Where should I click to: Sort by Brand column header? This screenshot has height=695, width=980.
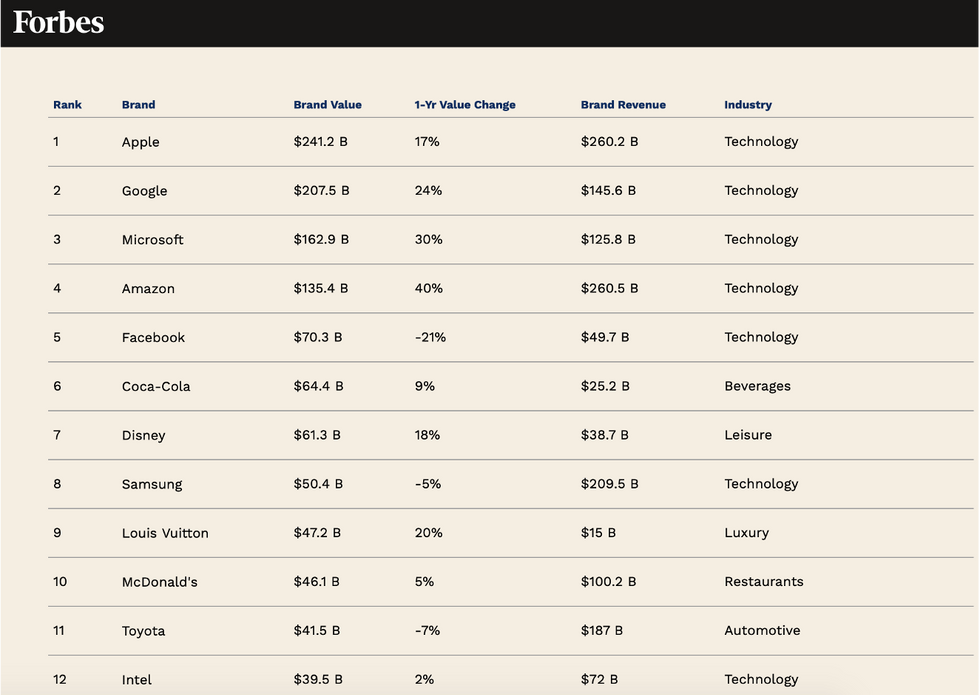coord(138,105)
